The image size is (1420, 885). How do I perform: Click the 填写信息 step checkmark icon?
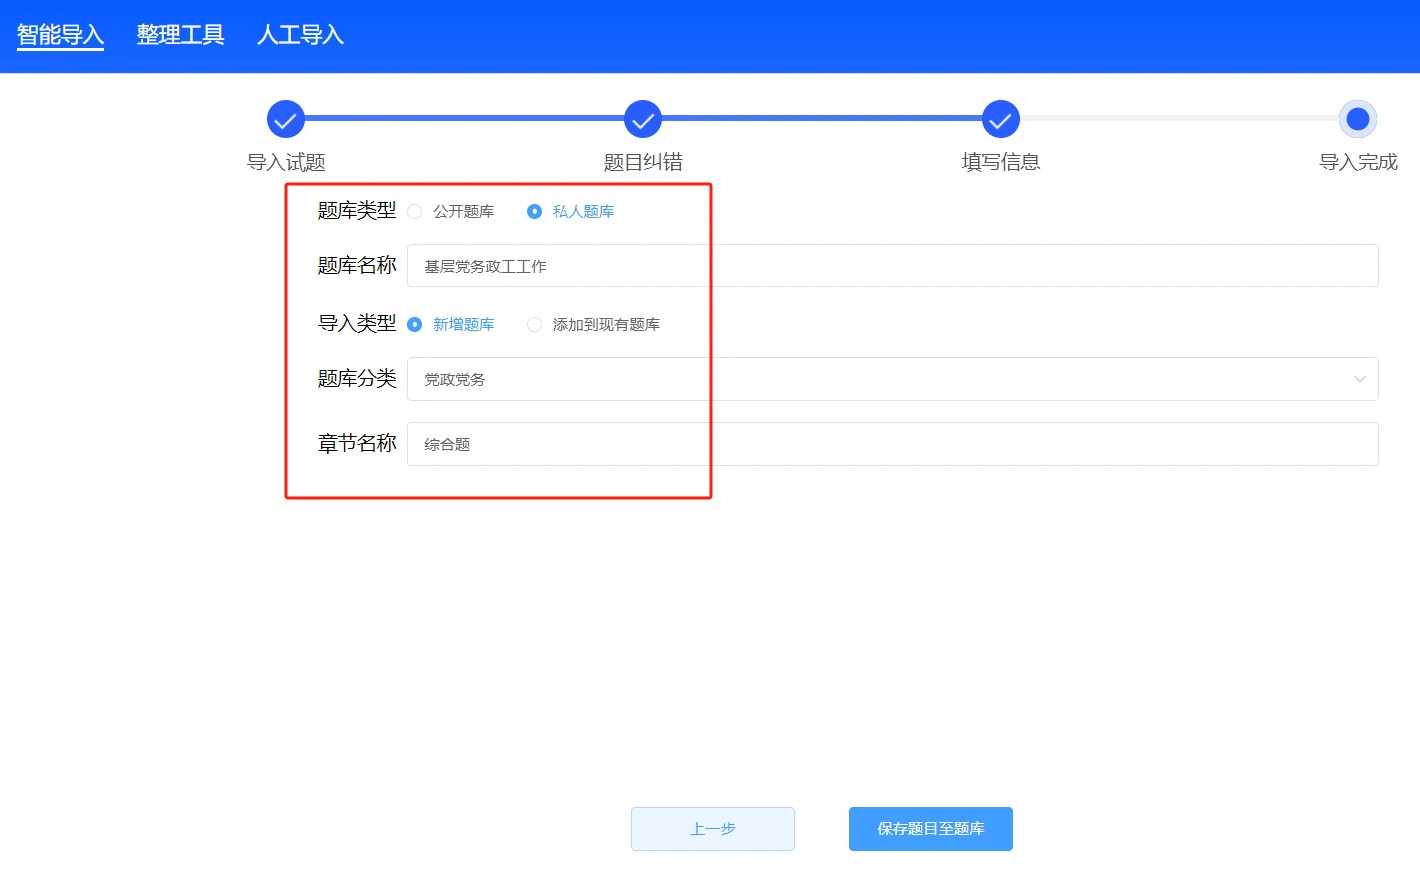point(1000,119)
